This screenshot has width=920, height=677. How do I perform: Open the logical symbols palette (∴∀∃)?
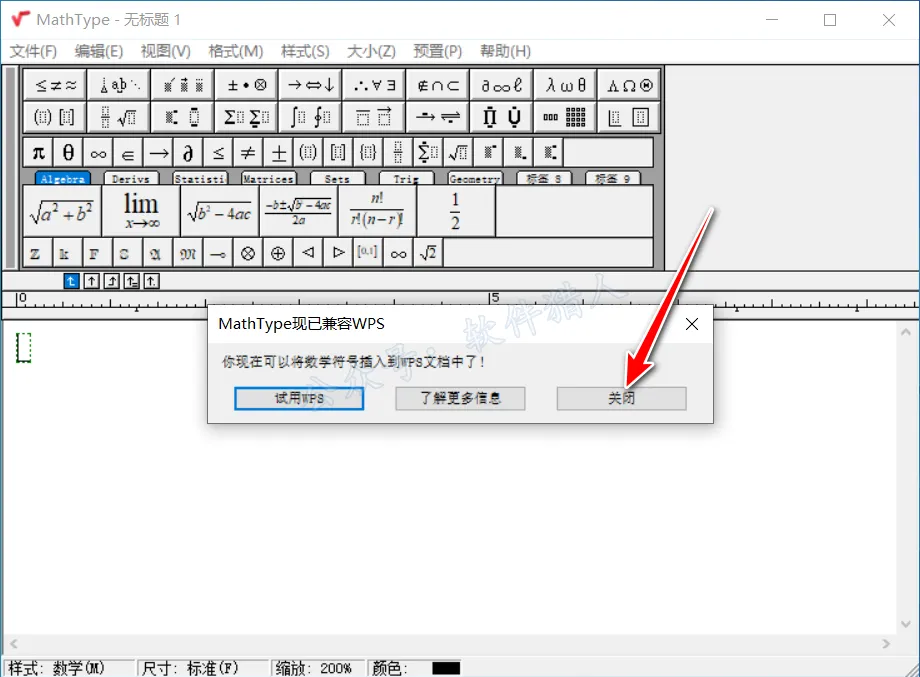[374, 86]
